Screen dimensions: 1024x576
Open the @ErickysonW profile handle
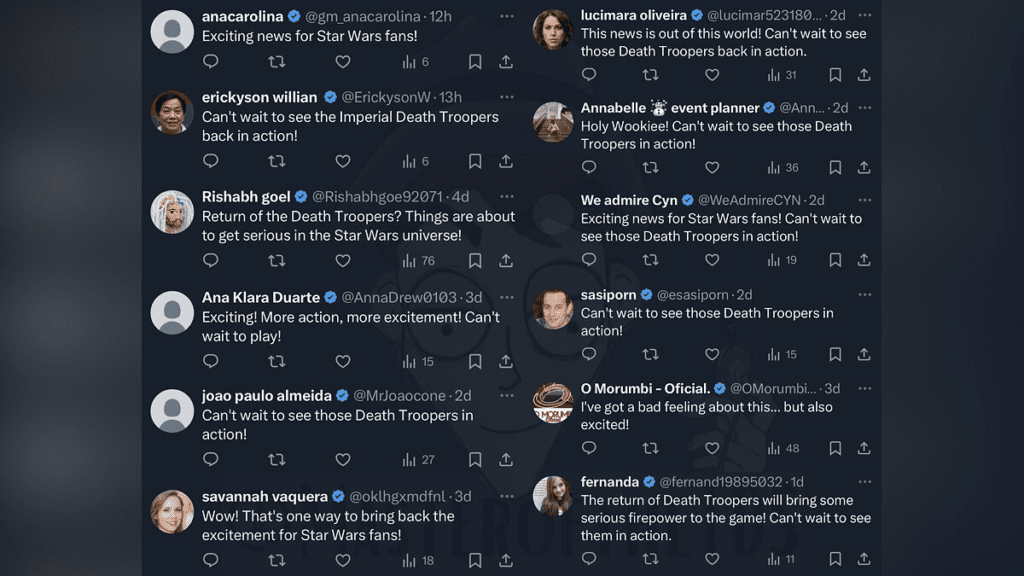(387, 97)
